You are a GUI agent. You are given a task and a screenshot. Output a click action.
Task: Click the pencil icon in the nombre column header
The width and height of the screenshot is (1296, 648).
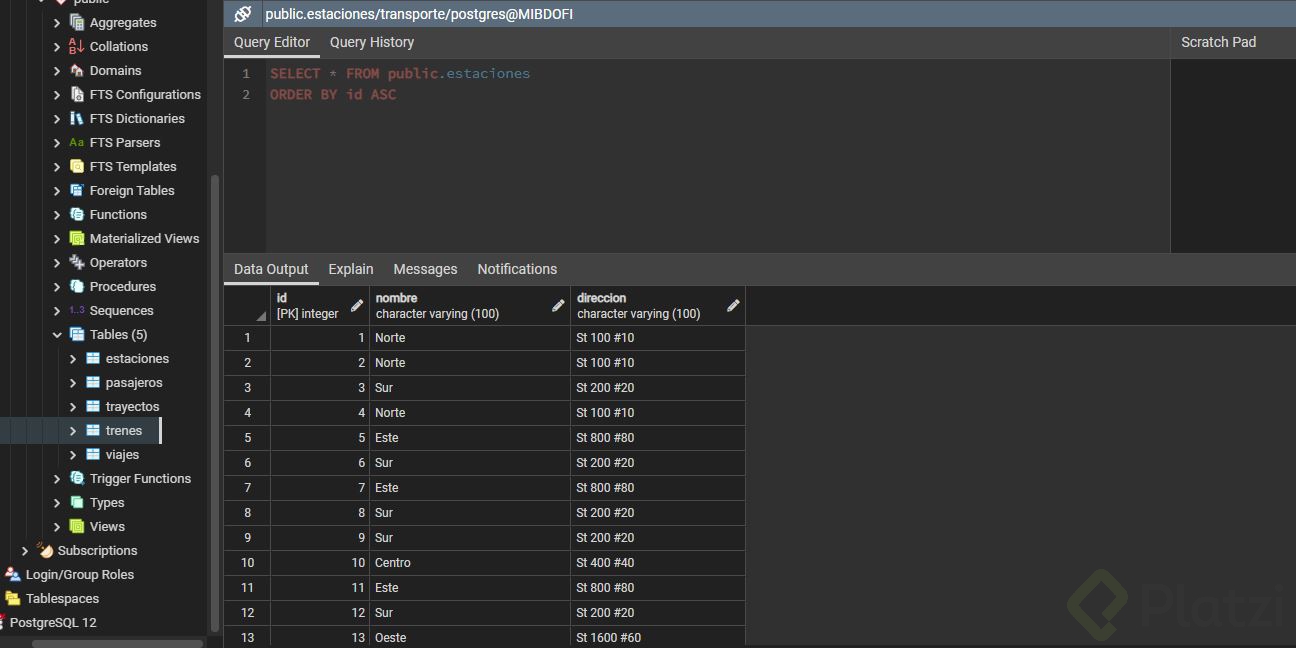pyautogui.click(x=558, y=306)
